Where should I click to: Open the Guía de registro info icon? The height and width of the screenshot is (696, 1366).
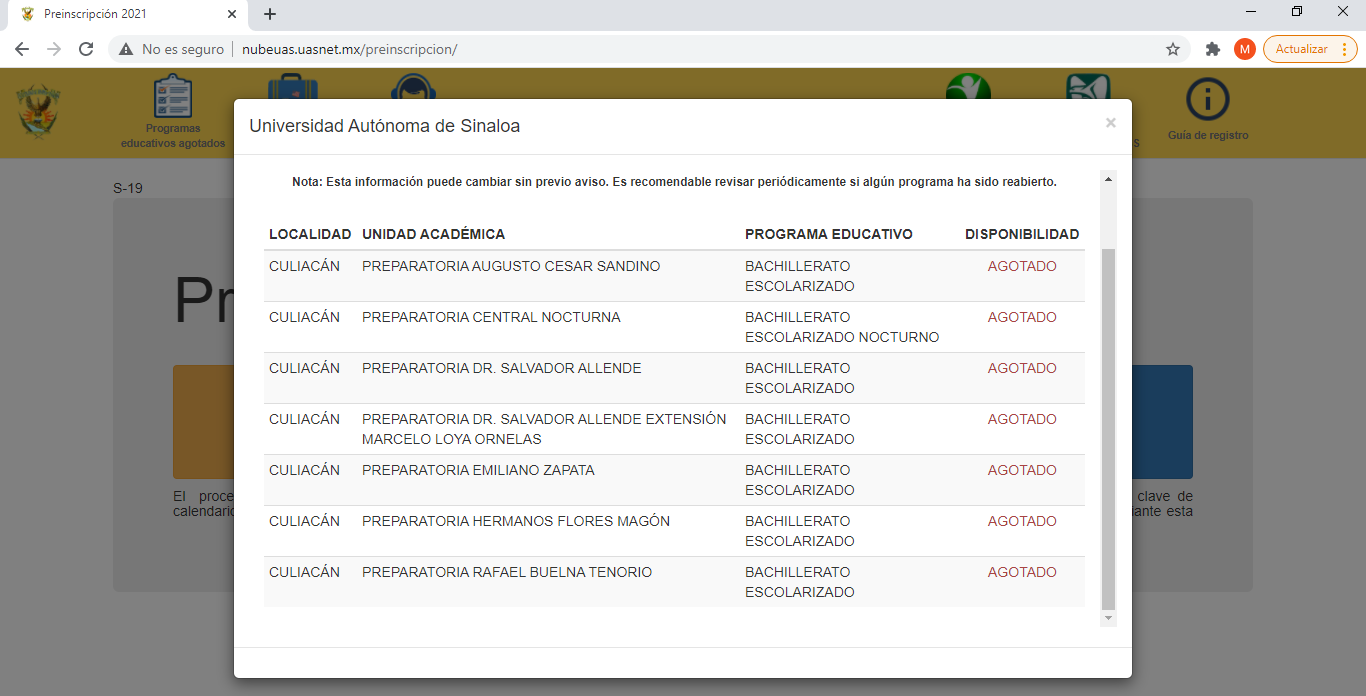coord(1207,99)
